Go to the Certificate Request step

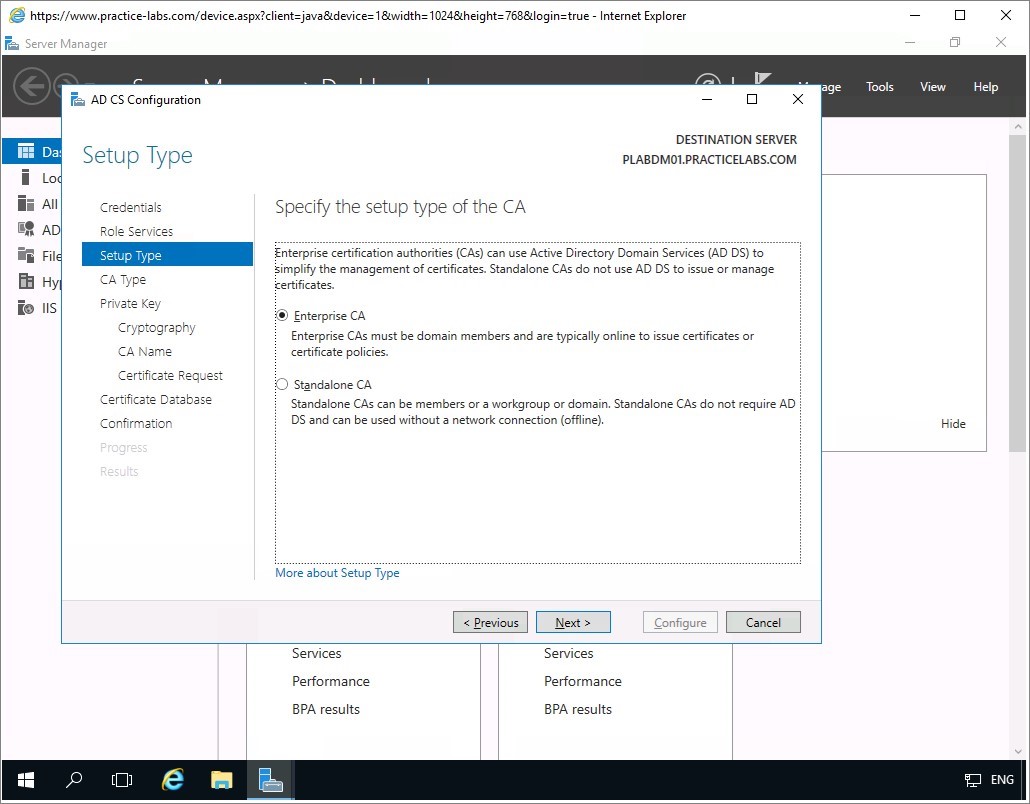(x=170, y=375)
